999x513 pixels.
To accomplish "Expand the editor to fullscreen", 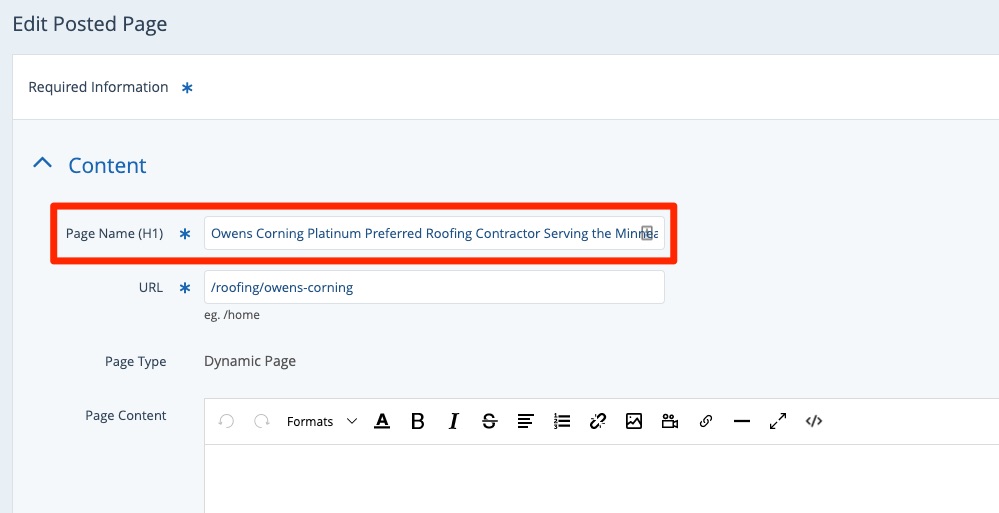I will coord(778,422).
